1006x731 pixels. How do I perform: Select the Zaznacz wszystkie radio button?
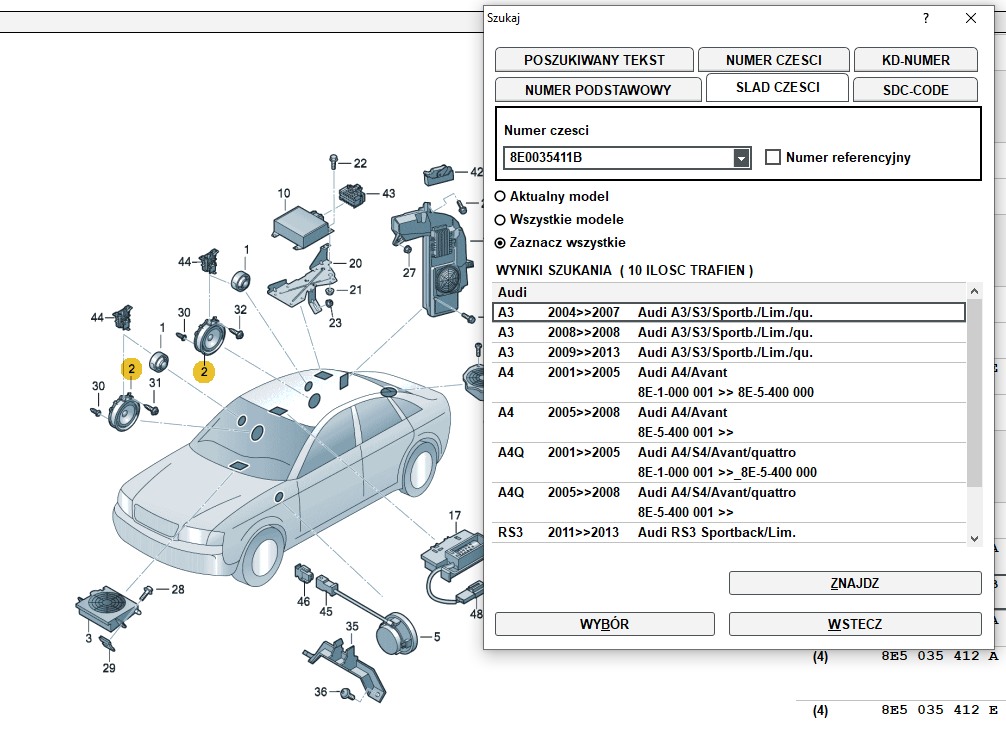click(500, 243)
